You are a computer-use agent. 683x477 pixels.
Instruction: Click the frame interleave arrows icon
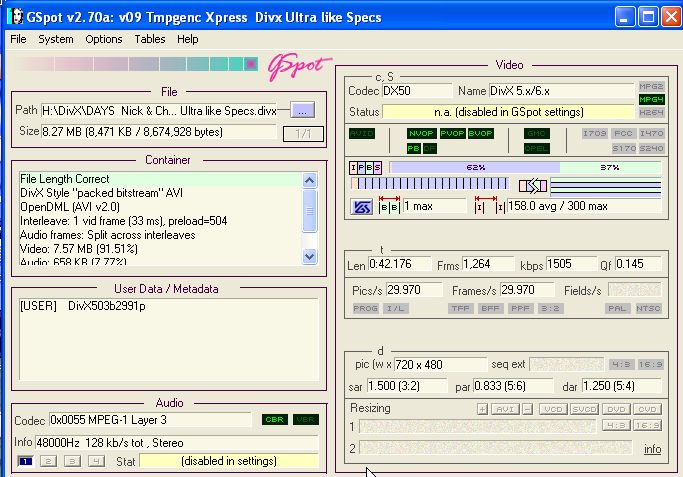533,186
